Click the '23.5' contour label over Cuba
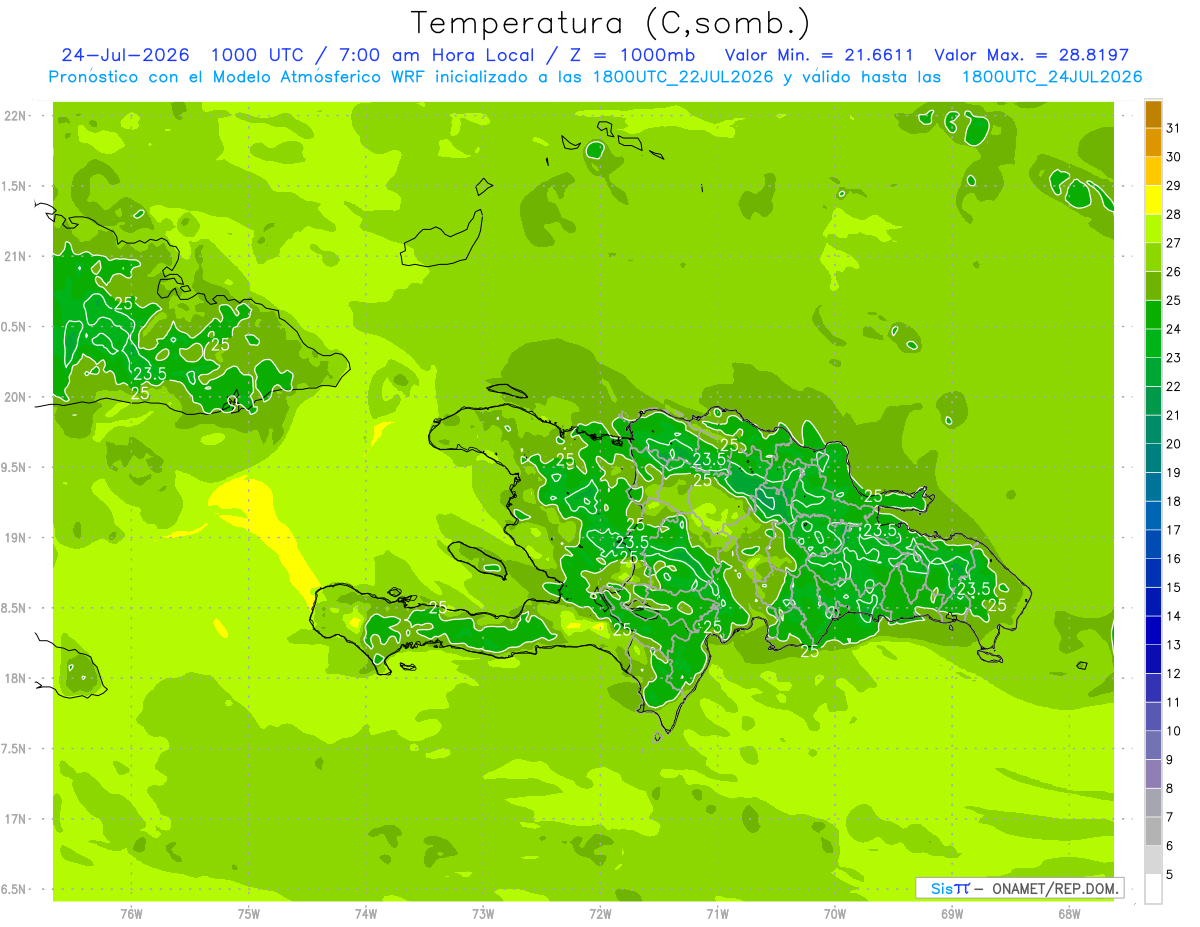The width and height of the screenshot is (1200, 927). point(149,374)
